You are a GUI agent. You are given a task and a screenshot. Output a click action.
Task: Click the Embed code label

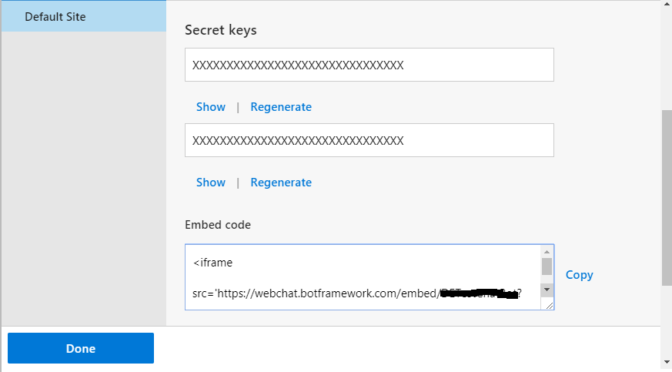tap(218, 225)
